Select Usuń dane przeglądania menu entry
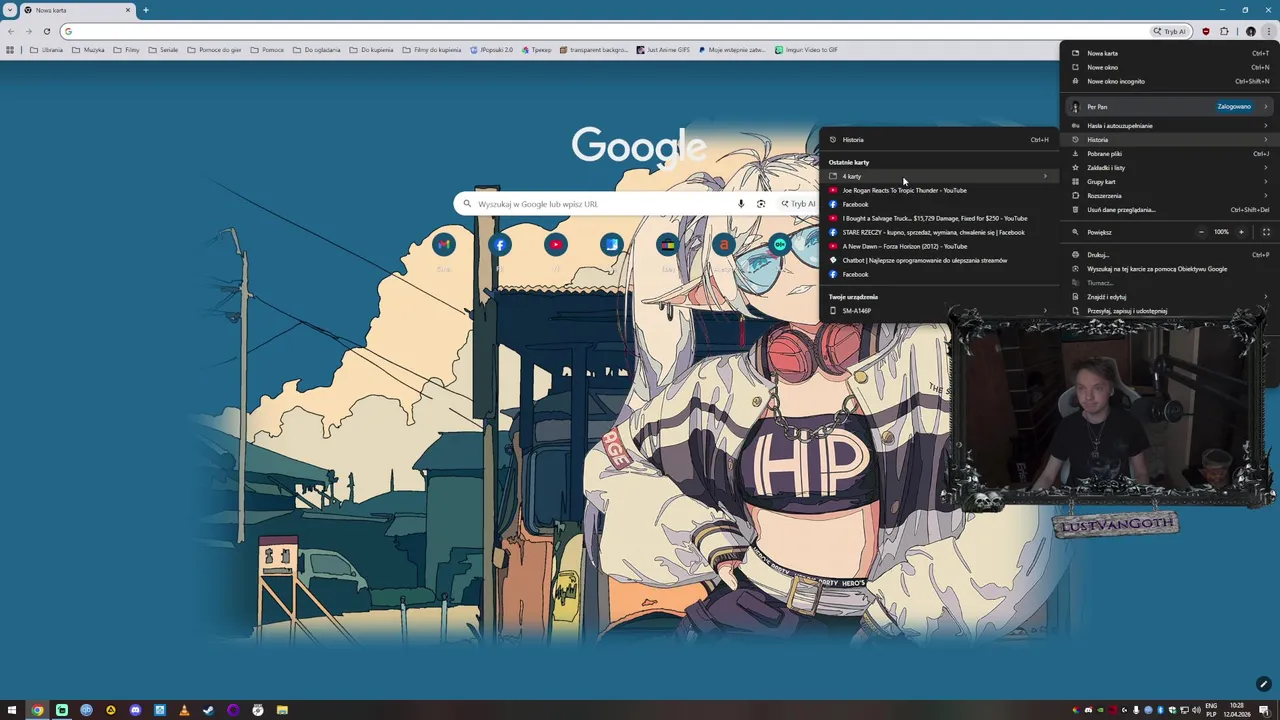 [x=1169, y=210]
